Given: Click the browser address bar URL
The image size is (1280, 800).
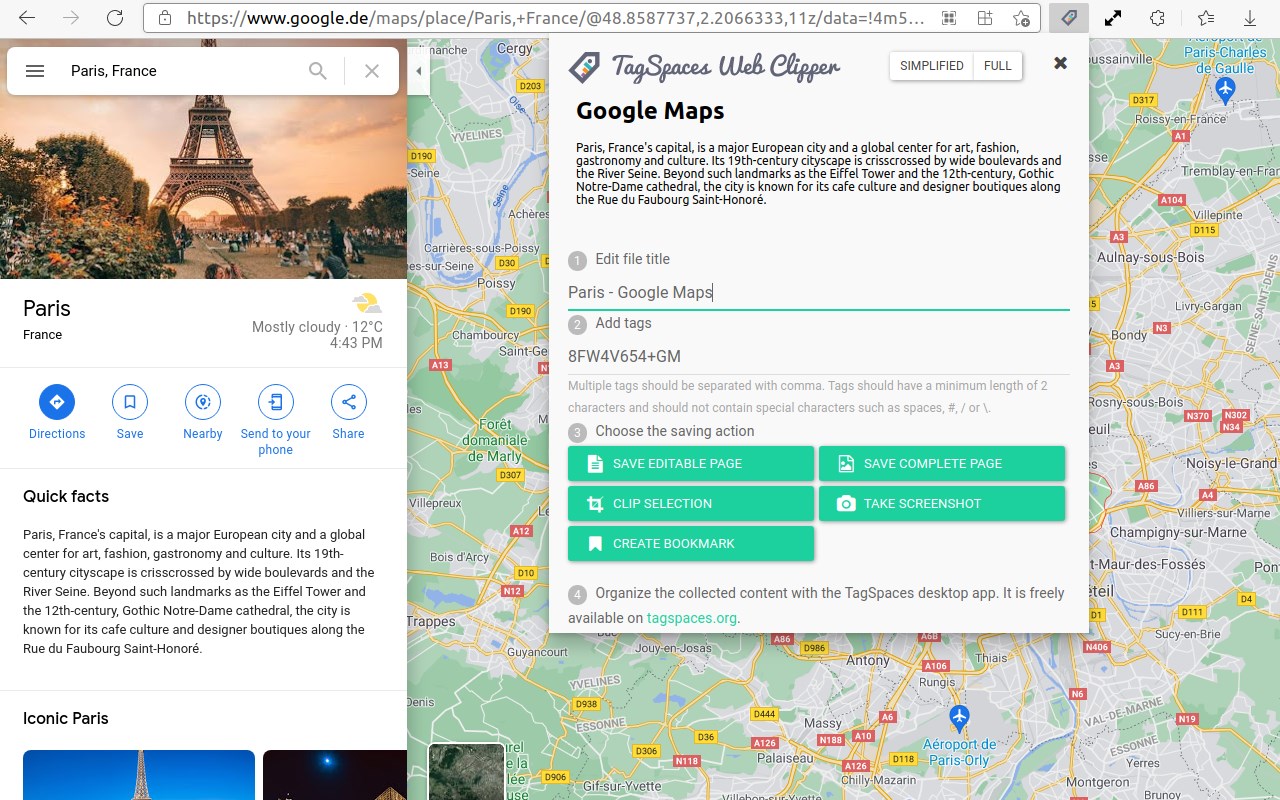Looking at the screenshot, I should point(555,18).
